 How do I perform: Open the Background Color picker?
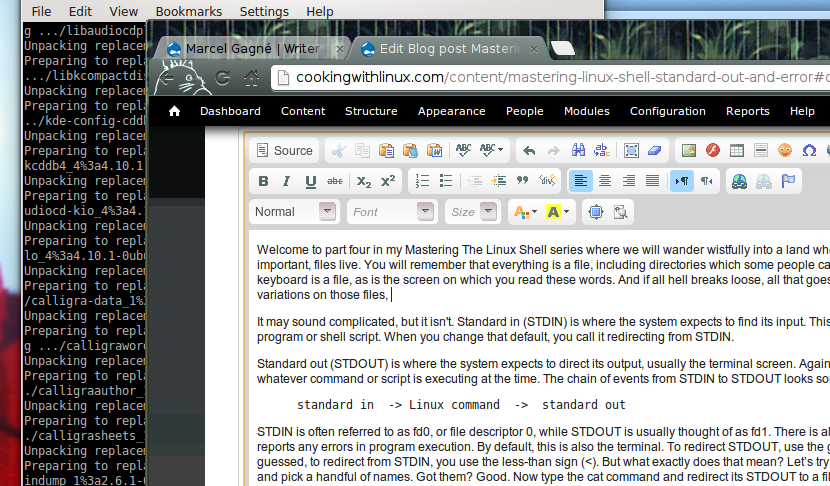557,212
